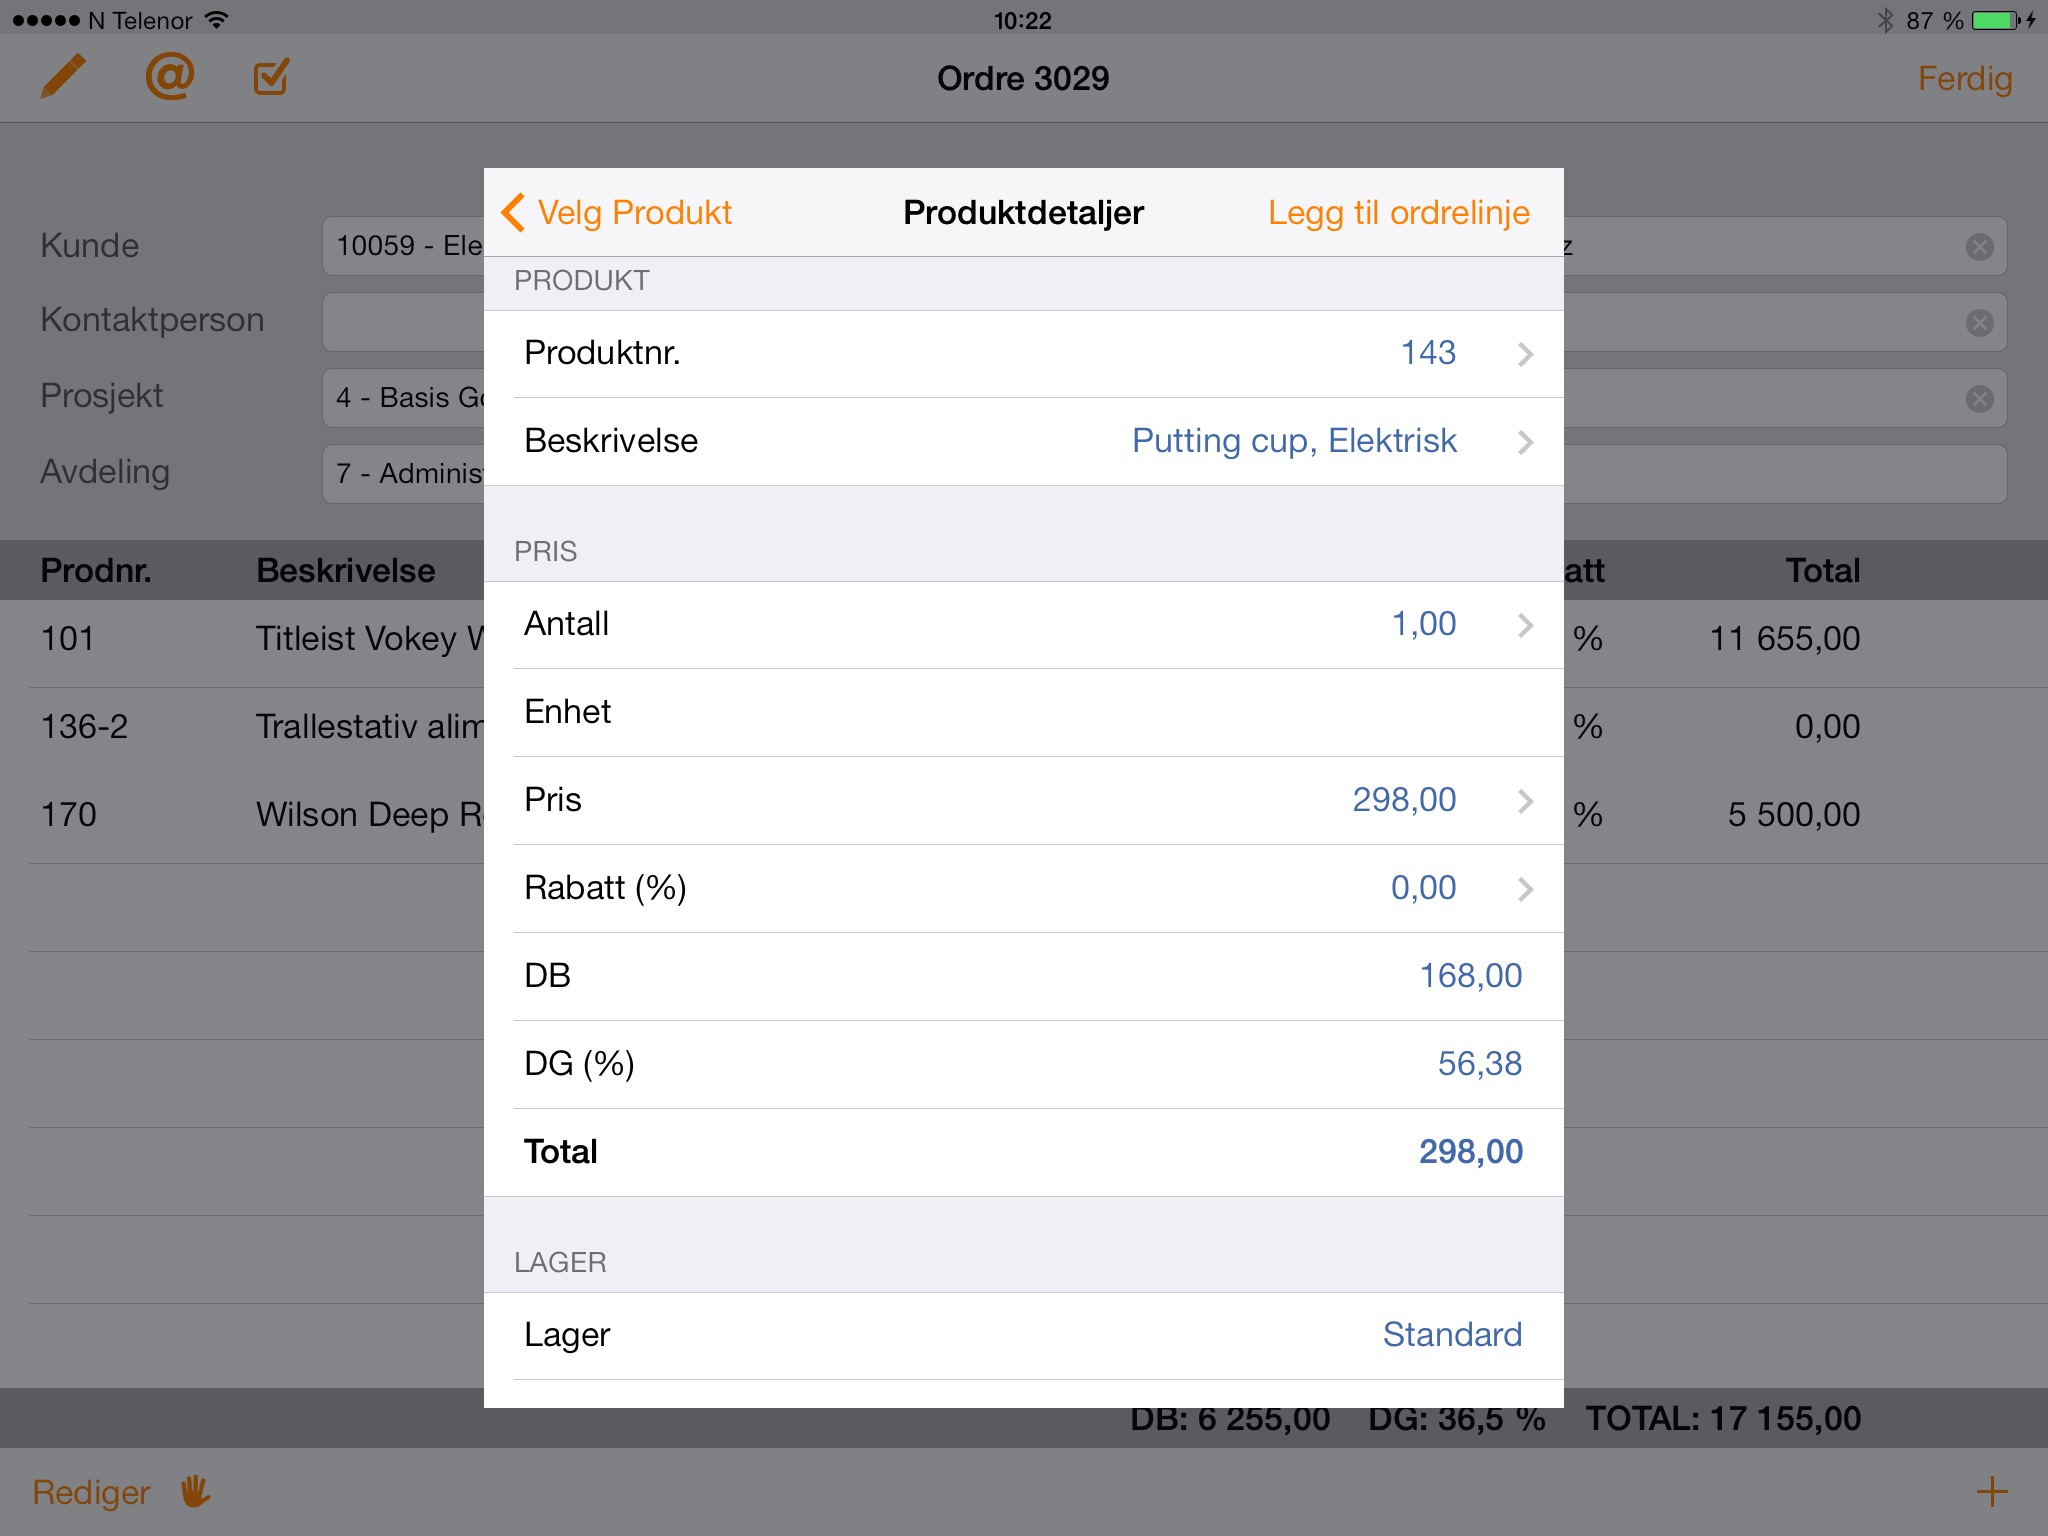This screenshot has width=2048, height=1536.
Task: Clear the Kunde field with its X icon
Action: click(x=1979, y=246)
